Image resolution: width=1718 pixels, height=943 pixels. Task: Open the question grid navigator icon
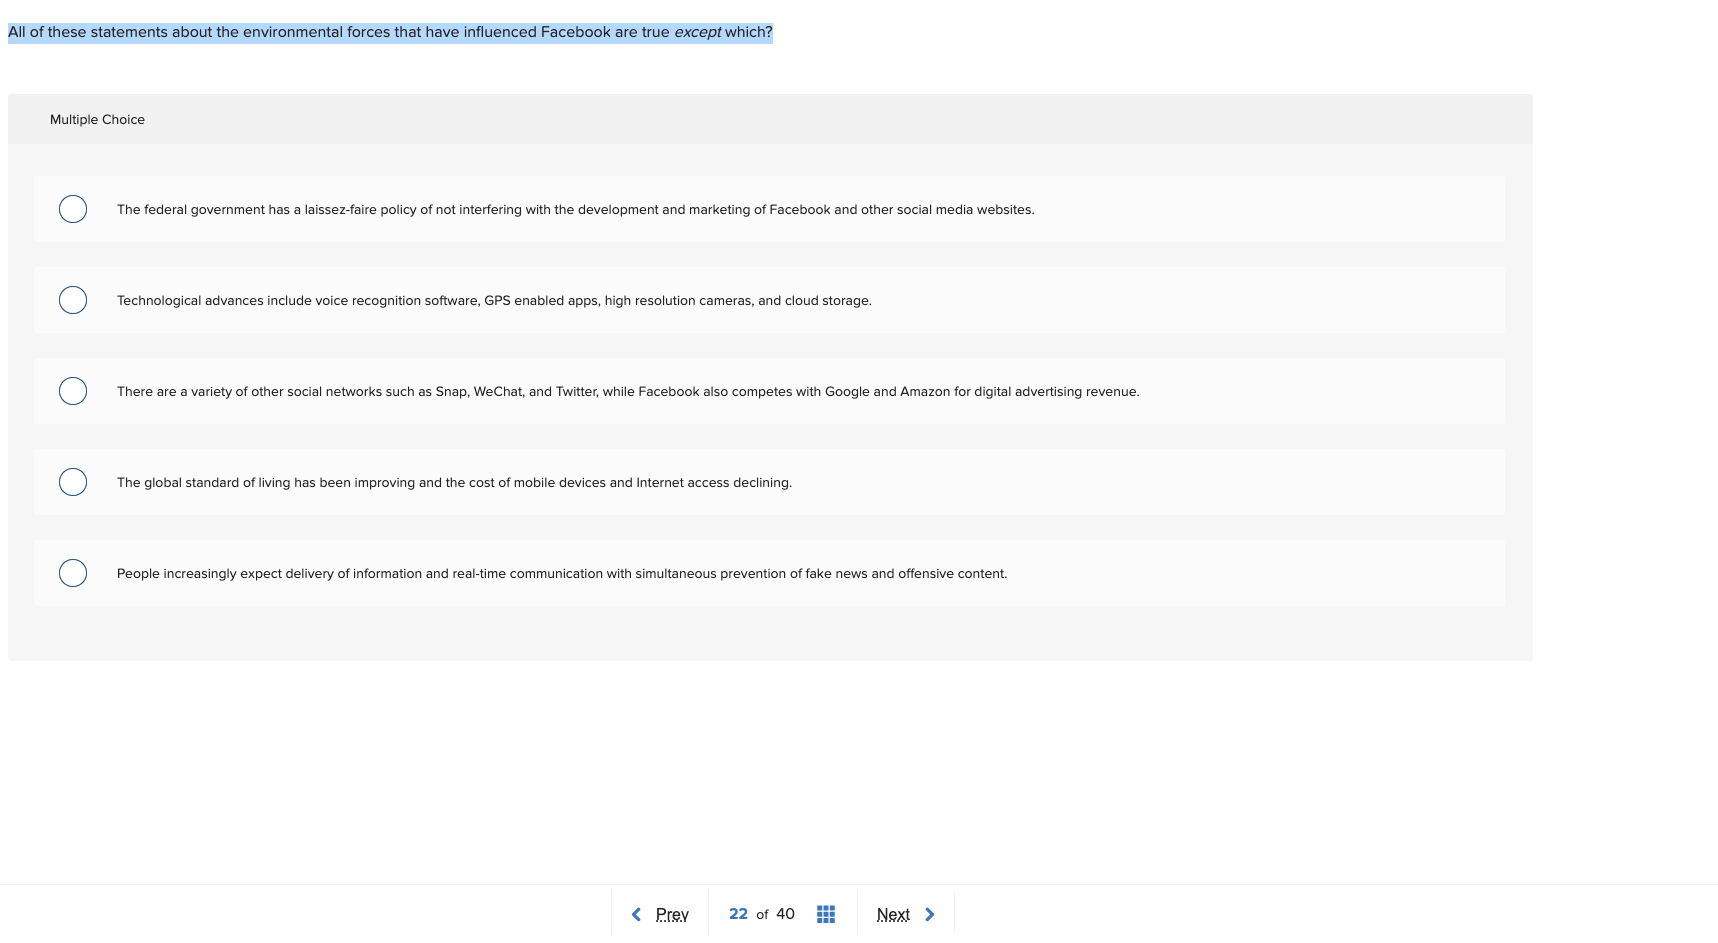(x=826, y=914)
